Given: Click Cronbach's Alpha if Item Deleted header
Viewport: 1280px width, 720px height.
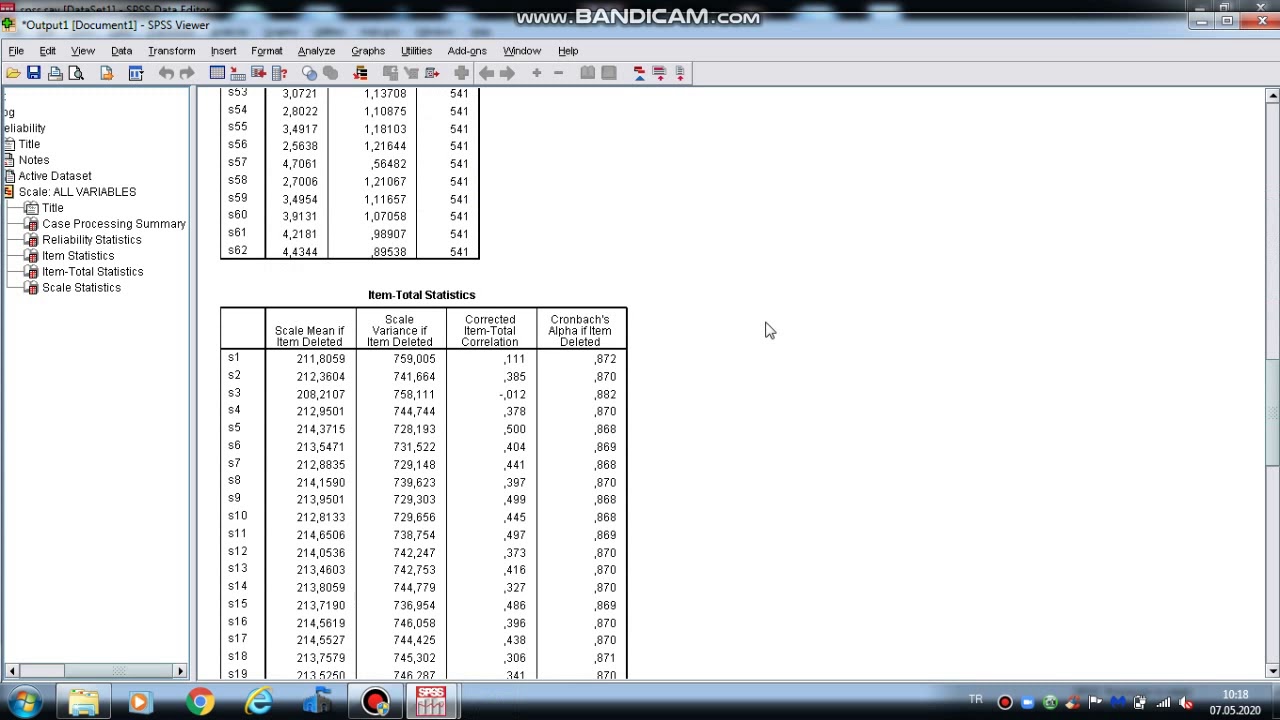Looking at the screenshot, I should click(x=580, y=331).
